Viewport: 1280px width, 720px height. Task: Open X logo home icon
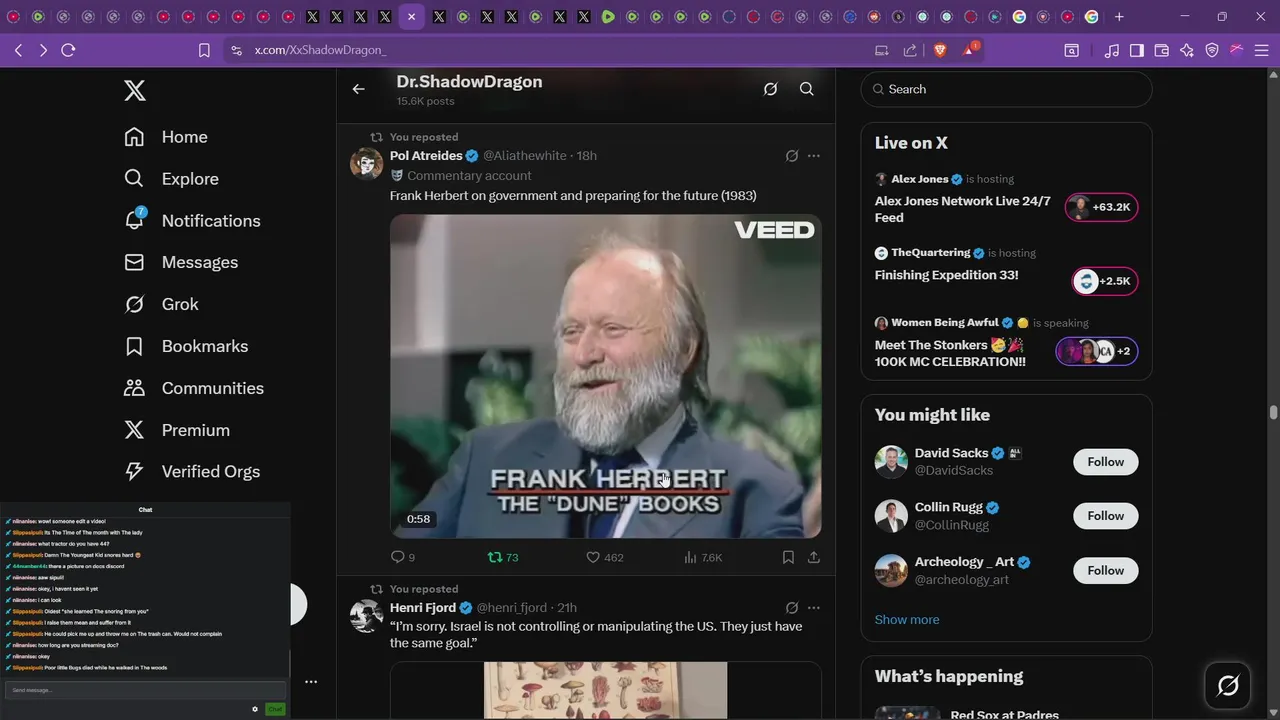pos(135,91)
